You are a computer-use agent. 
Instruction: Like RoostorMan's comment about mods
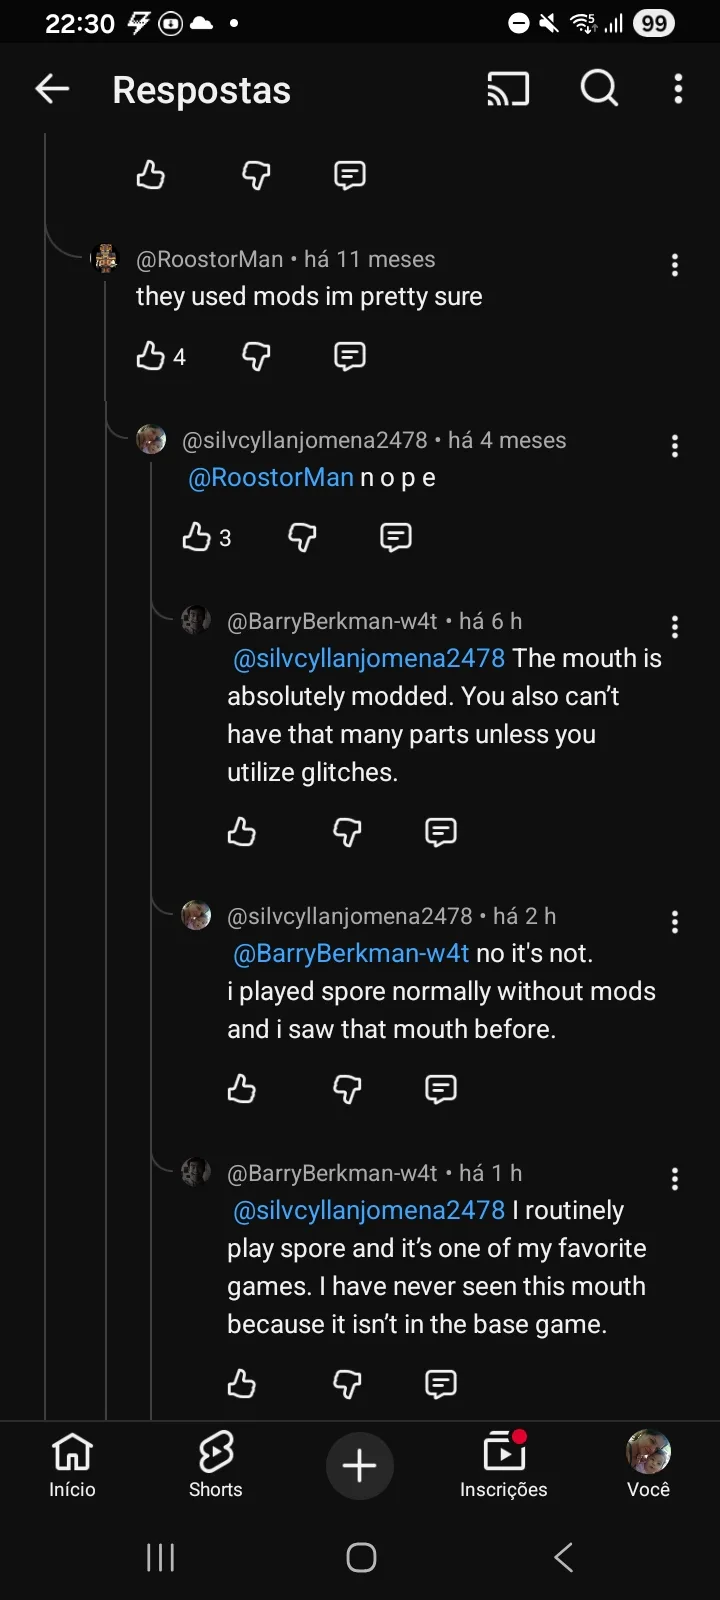[151, 356]
